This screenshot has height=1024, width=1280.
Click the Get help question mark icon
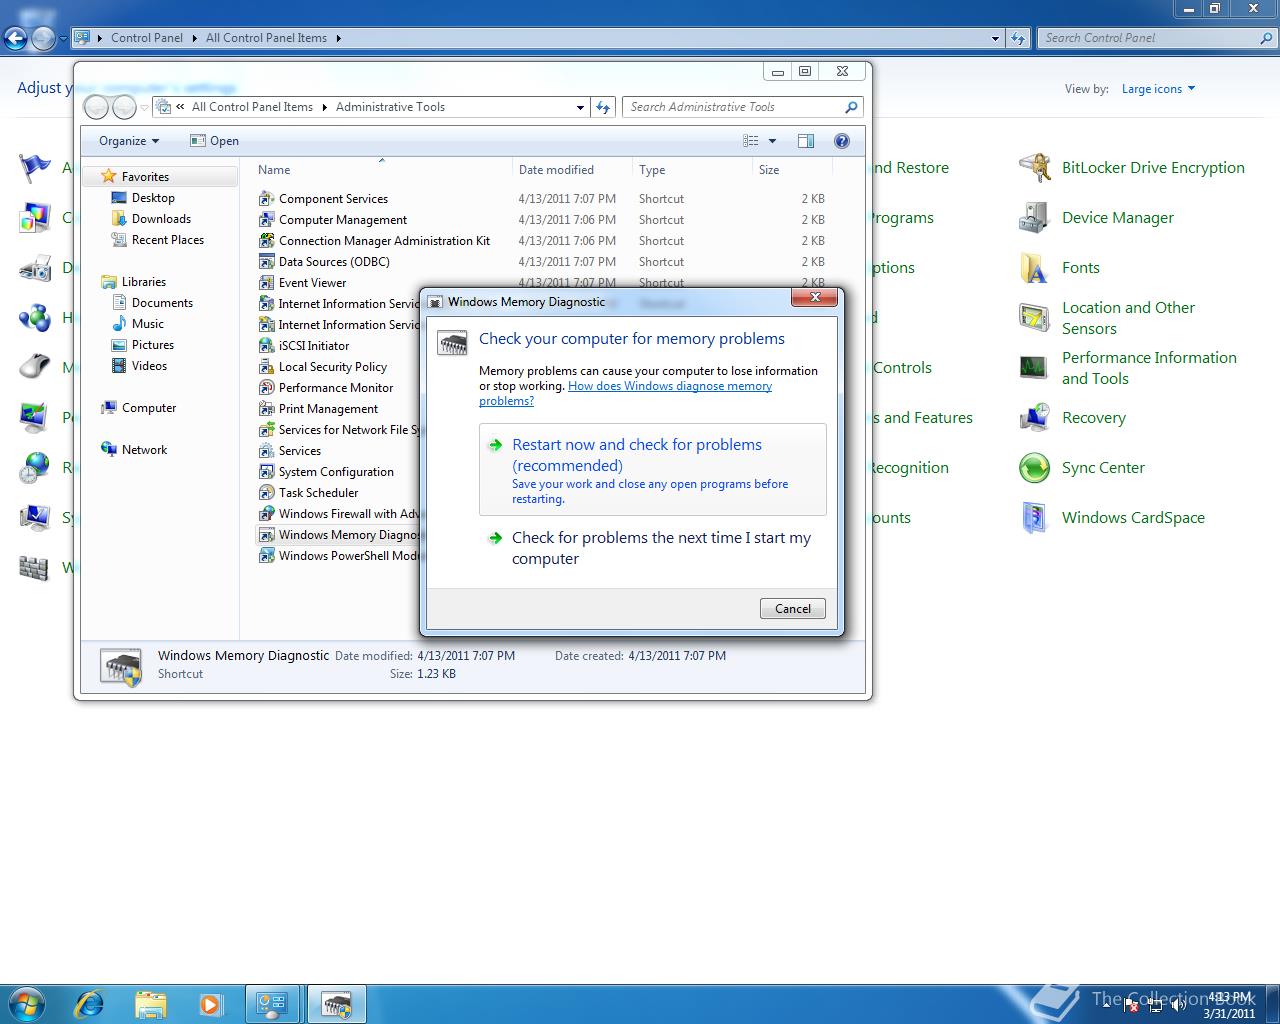coord(842,141)
